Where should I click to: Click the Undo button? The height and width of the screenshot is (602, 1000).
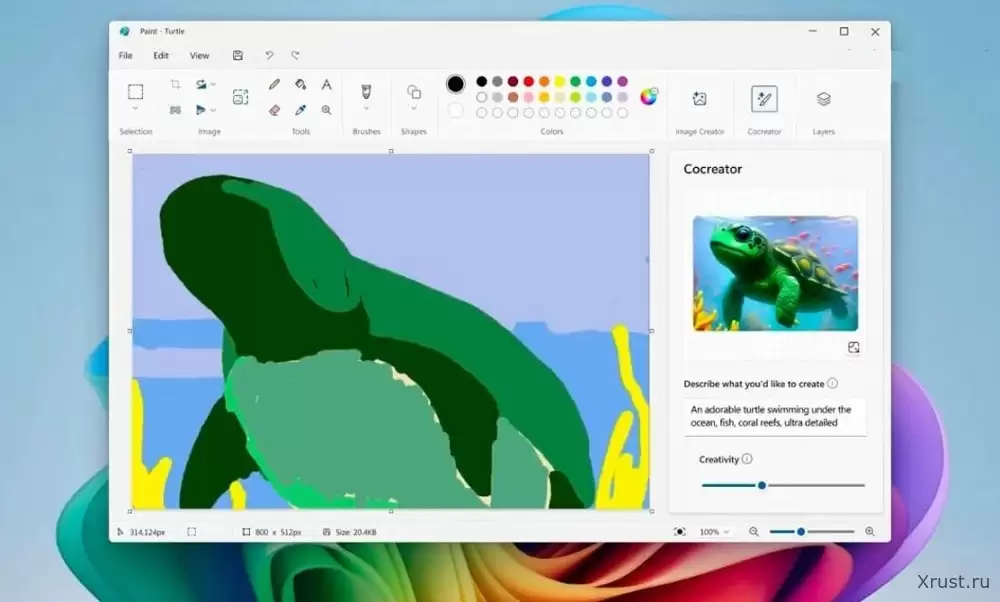point(269,56)
